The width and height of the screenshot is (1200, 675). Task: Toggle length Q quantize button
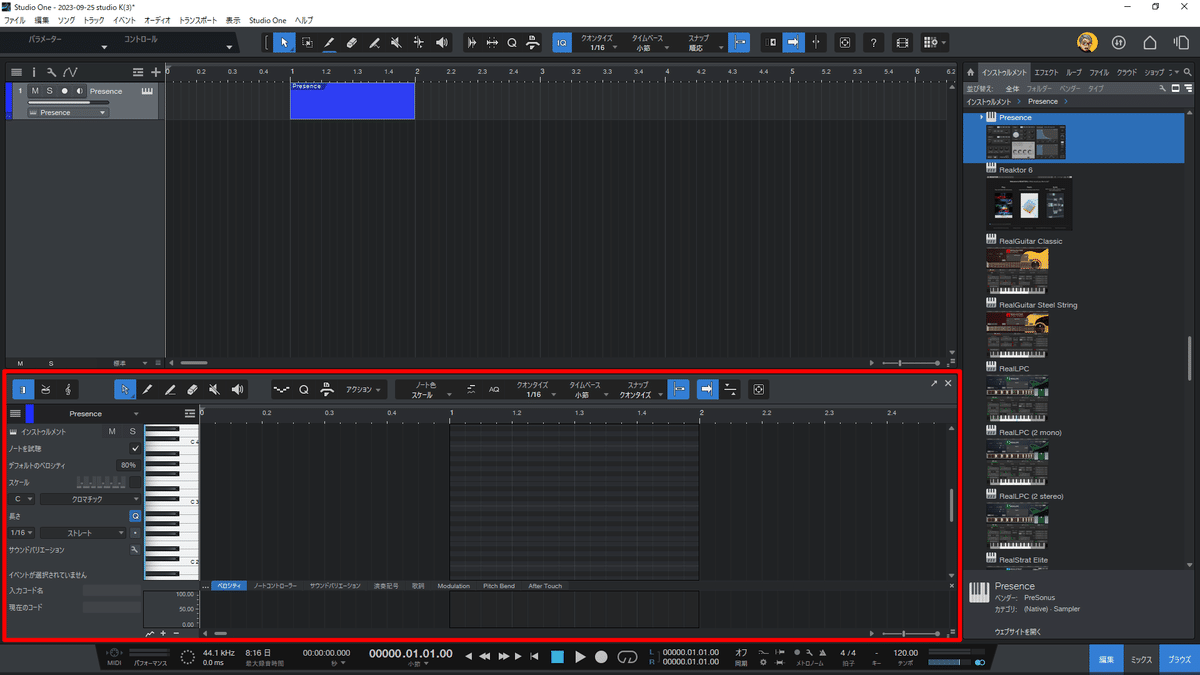(135, 516)
